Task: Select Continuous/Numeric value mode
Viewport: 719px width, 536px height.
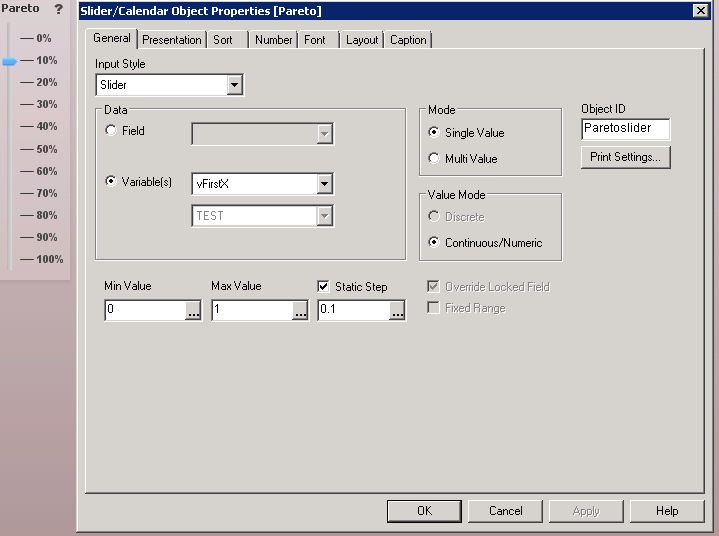Action: [434, 242]
